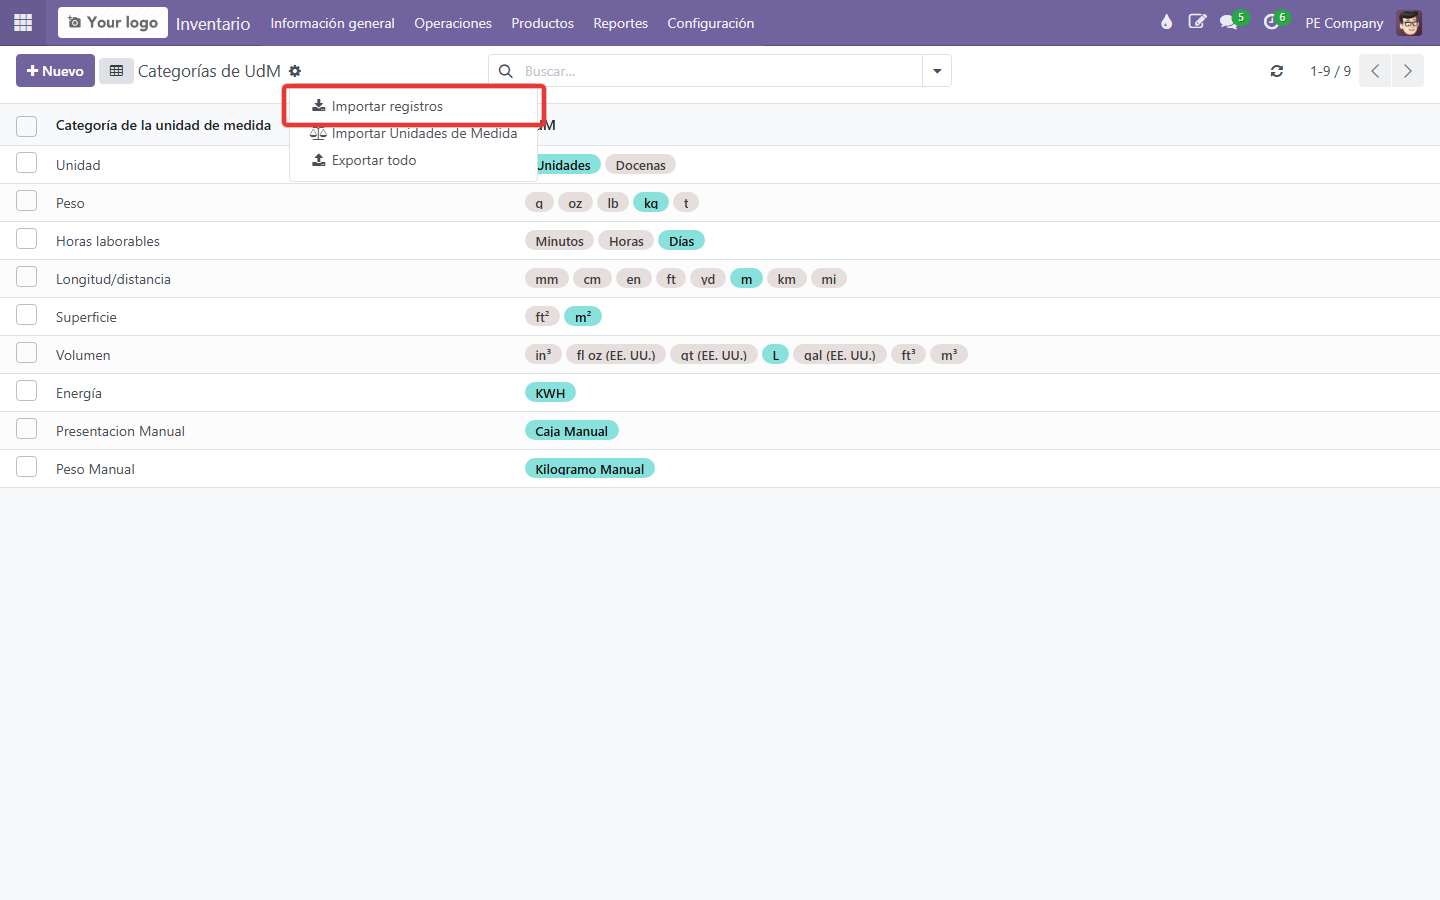Check the Horas laborables row checkbox
The height and width of the screenshot is (900, 1440).
27,239
